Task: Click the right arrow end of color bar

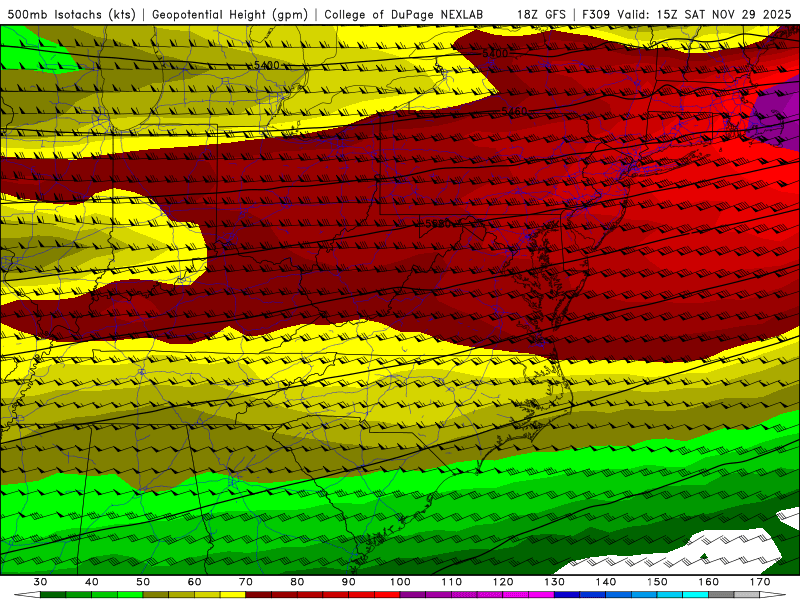Action: coord(773,595)
